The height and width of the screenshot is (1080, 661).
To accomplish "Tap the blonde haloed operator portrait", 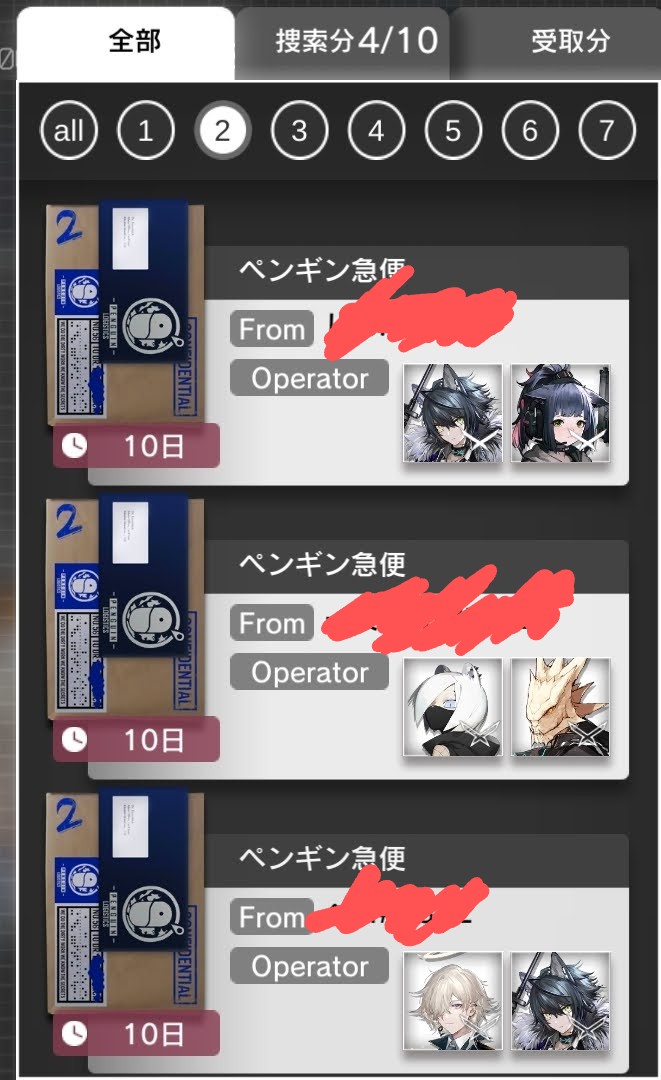I will coord(452,1001).
